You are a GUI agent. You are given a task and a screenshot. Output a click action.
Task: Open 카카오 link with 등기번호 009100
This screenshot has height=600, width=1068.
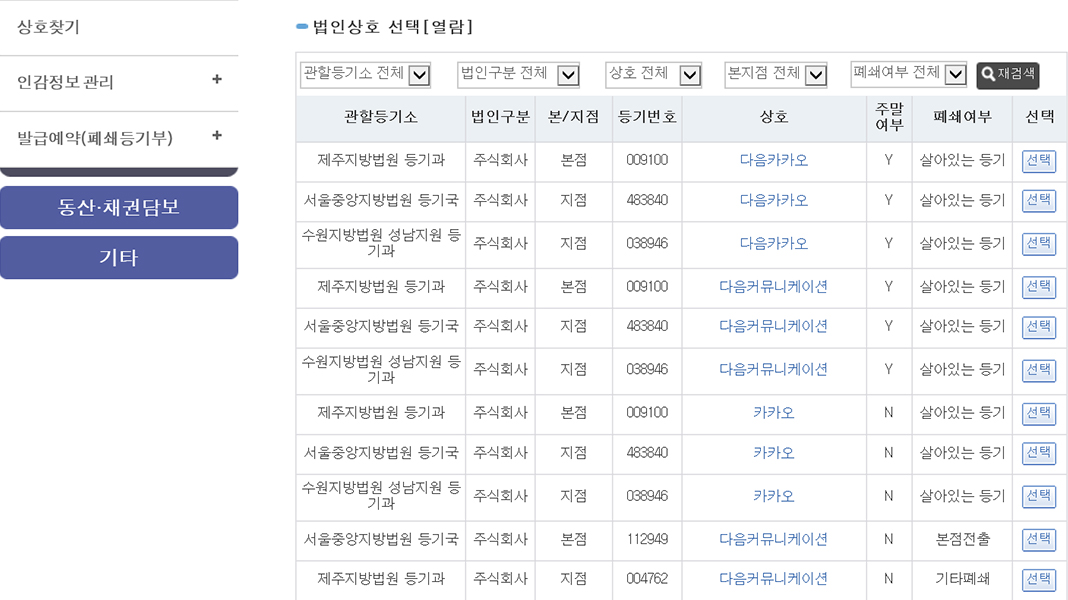click(774, 413)
